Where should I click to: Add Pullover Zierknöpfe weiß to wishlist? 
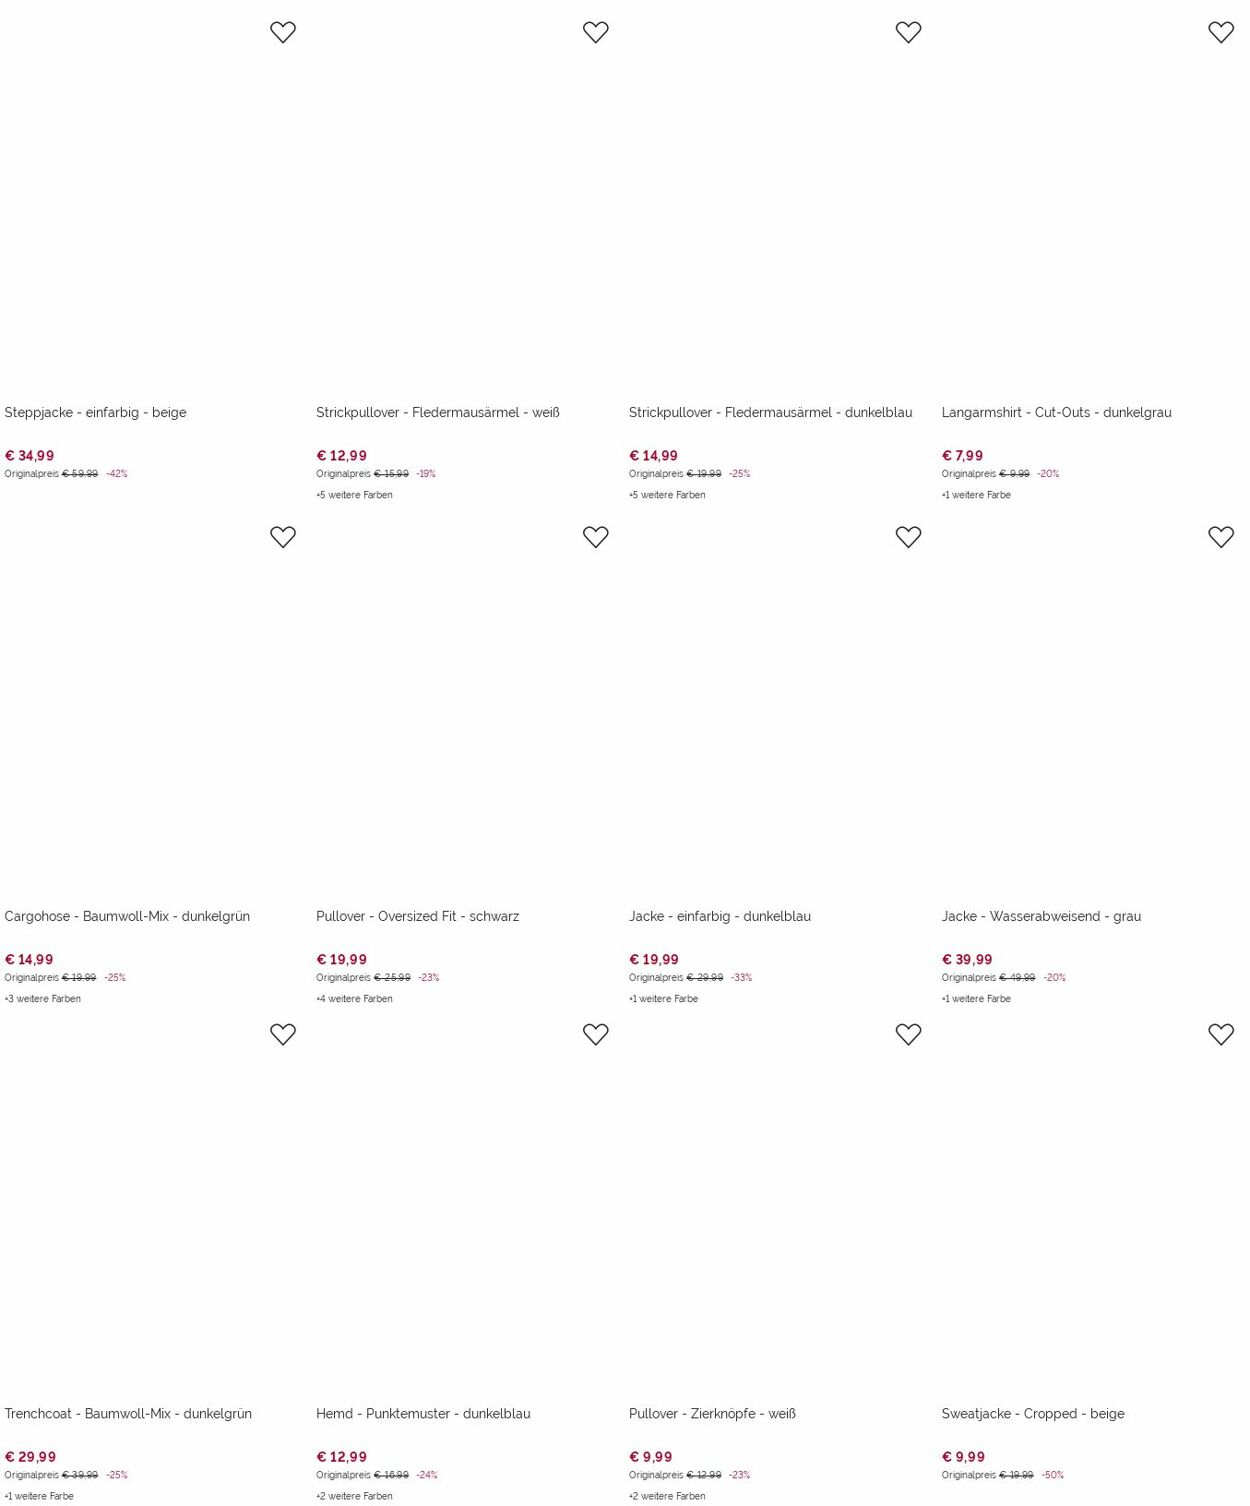pyautogui.click(x=908, y=1035)
